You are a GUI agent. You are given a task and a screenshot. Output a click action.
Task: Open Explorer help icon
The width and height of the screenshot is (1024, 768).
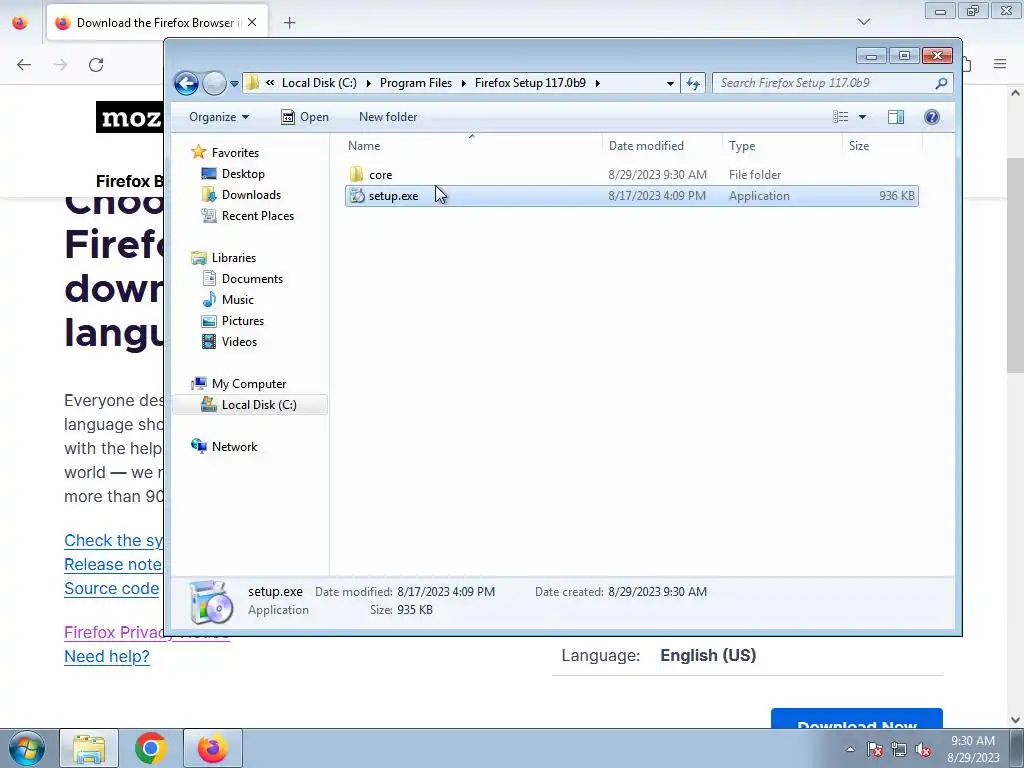pos(932,117)
